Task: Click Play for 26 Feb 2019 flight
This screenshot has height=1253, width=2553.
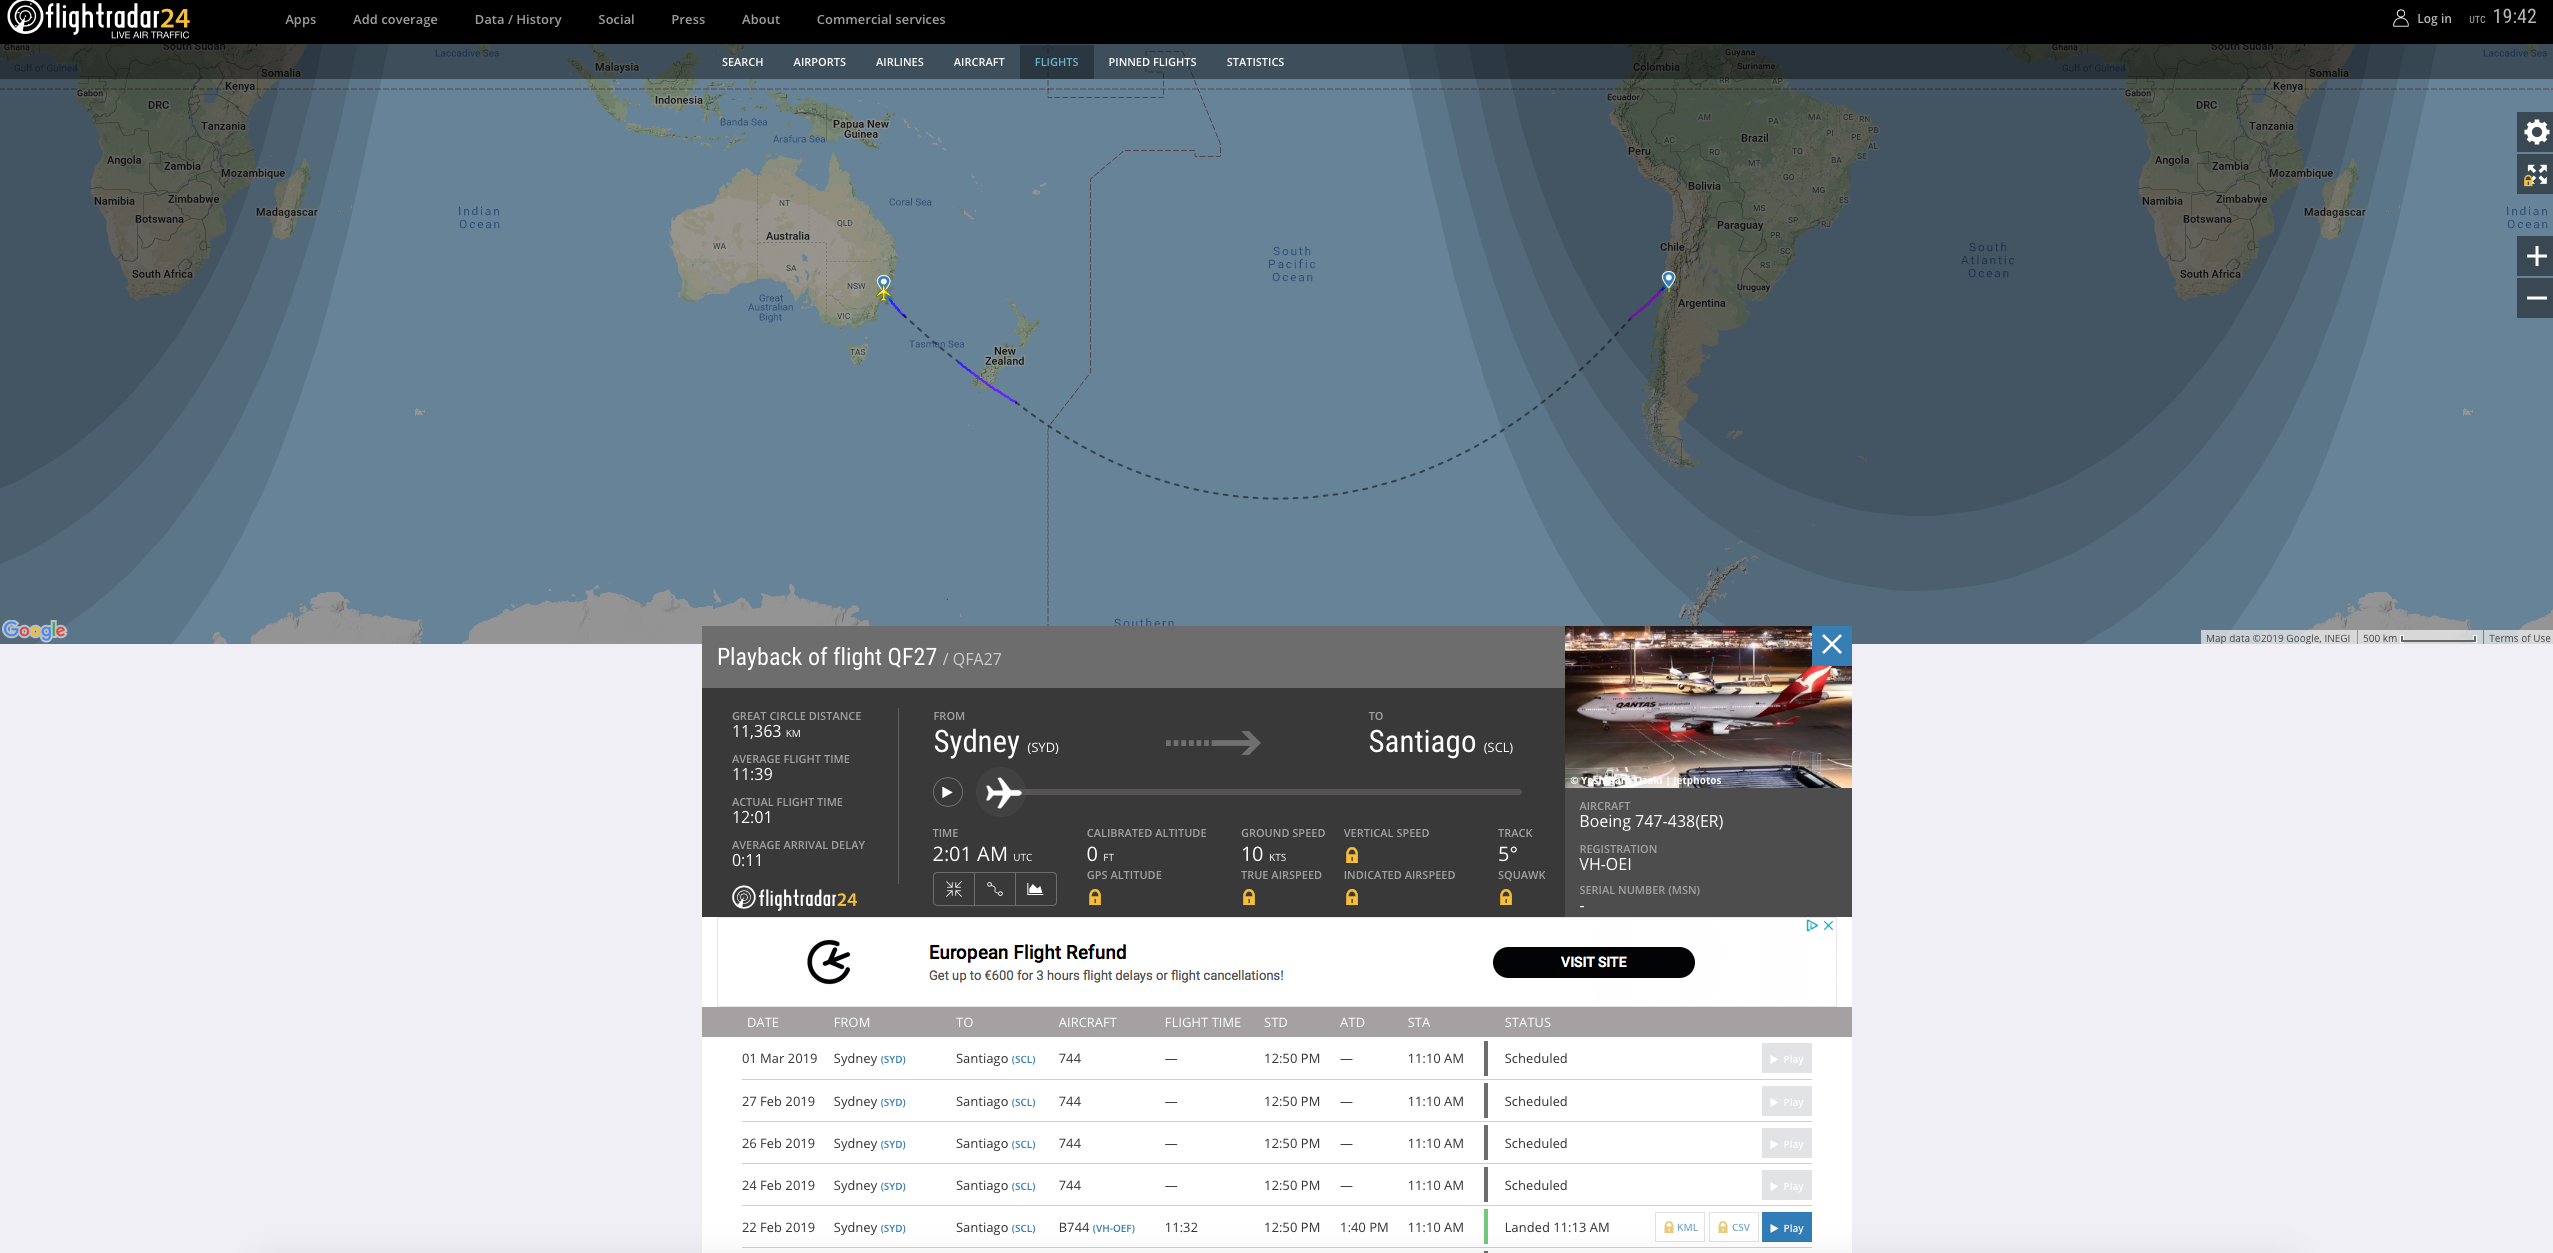Action: click(1786, 1144)
